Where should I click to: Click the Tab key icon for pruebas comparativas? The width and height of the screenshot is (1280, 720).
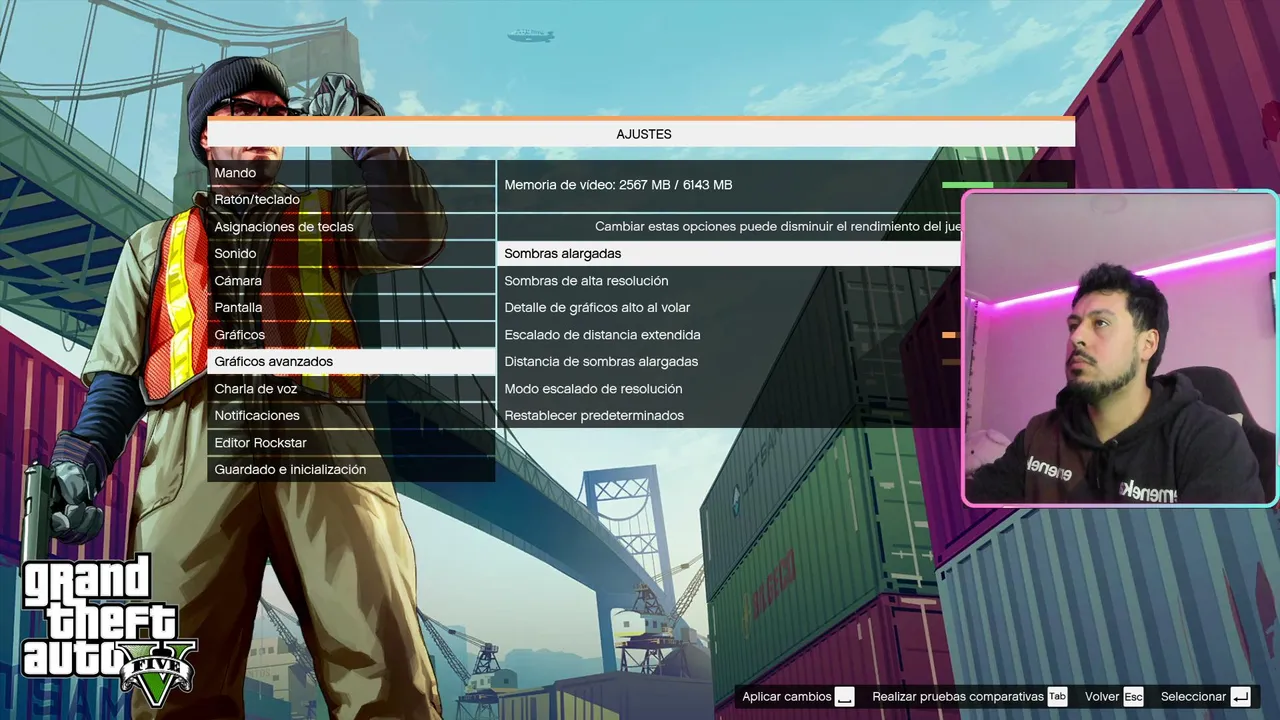(x=1057, y=697)
